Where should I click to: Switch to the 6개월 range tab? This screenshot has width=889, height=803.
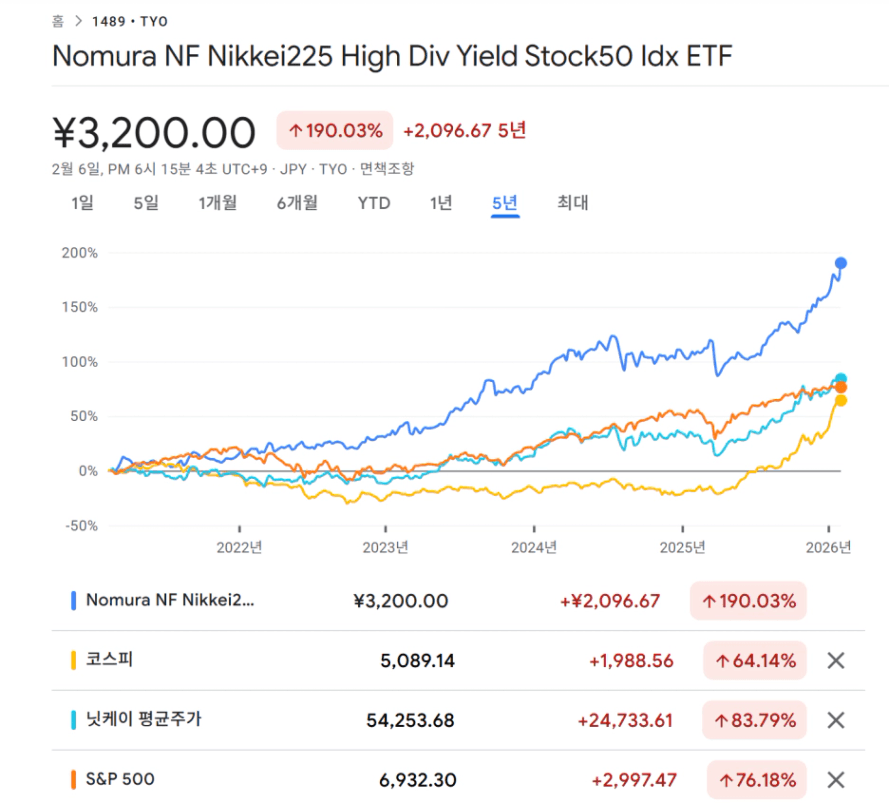(x=297, y=203)
